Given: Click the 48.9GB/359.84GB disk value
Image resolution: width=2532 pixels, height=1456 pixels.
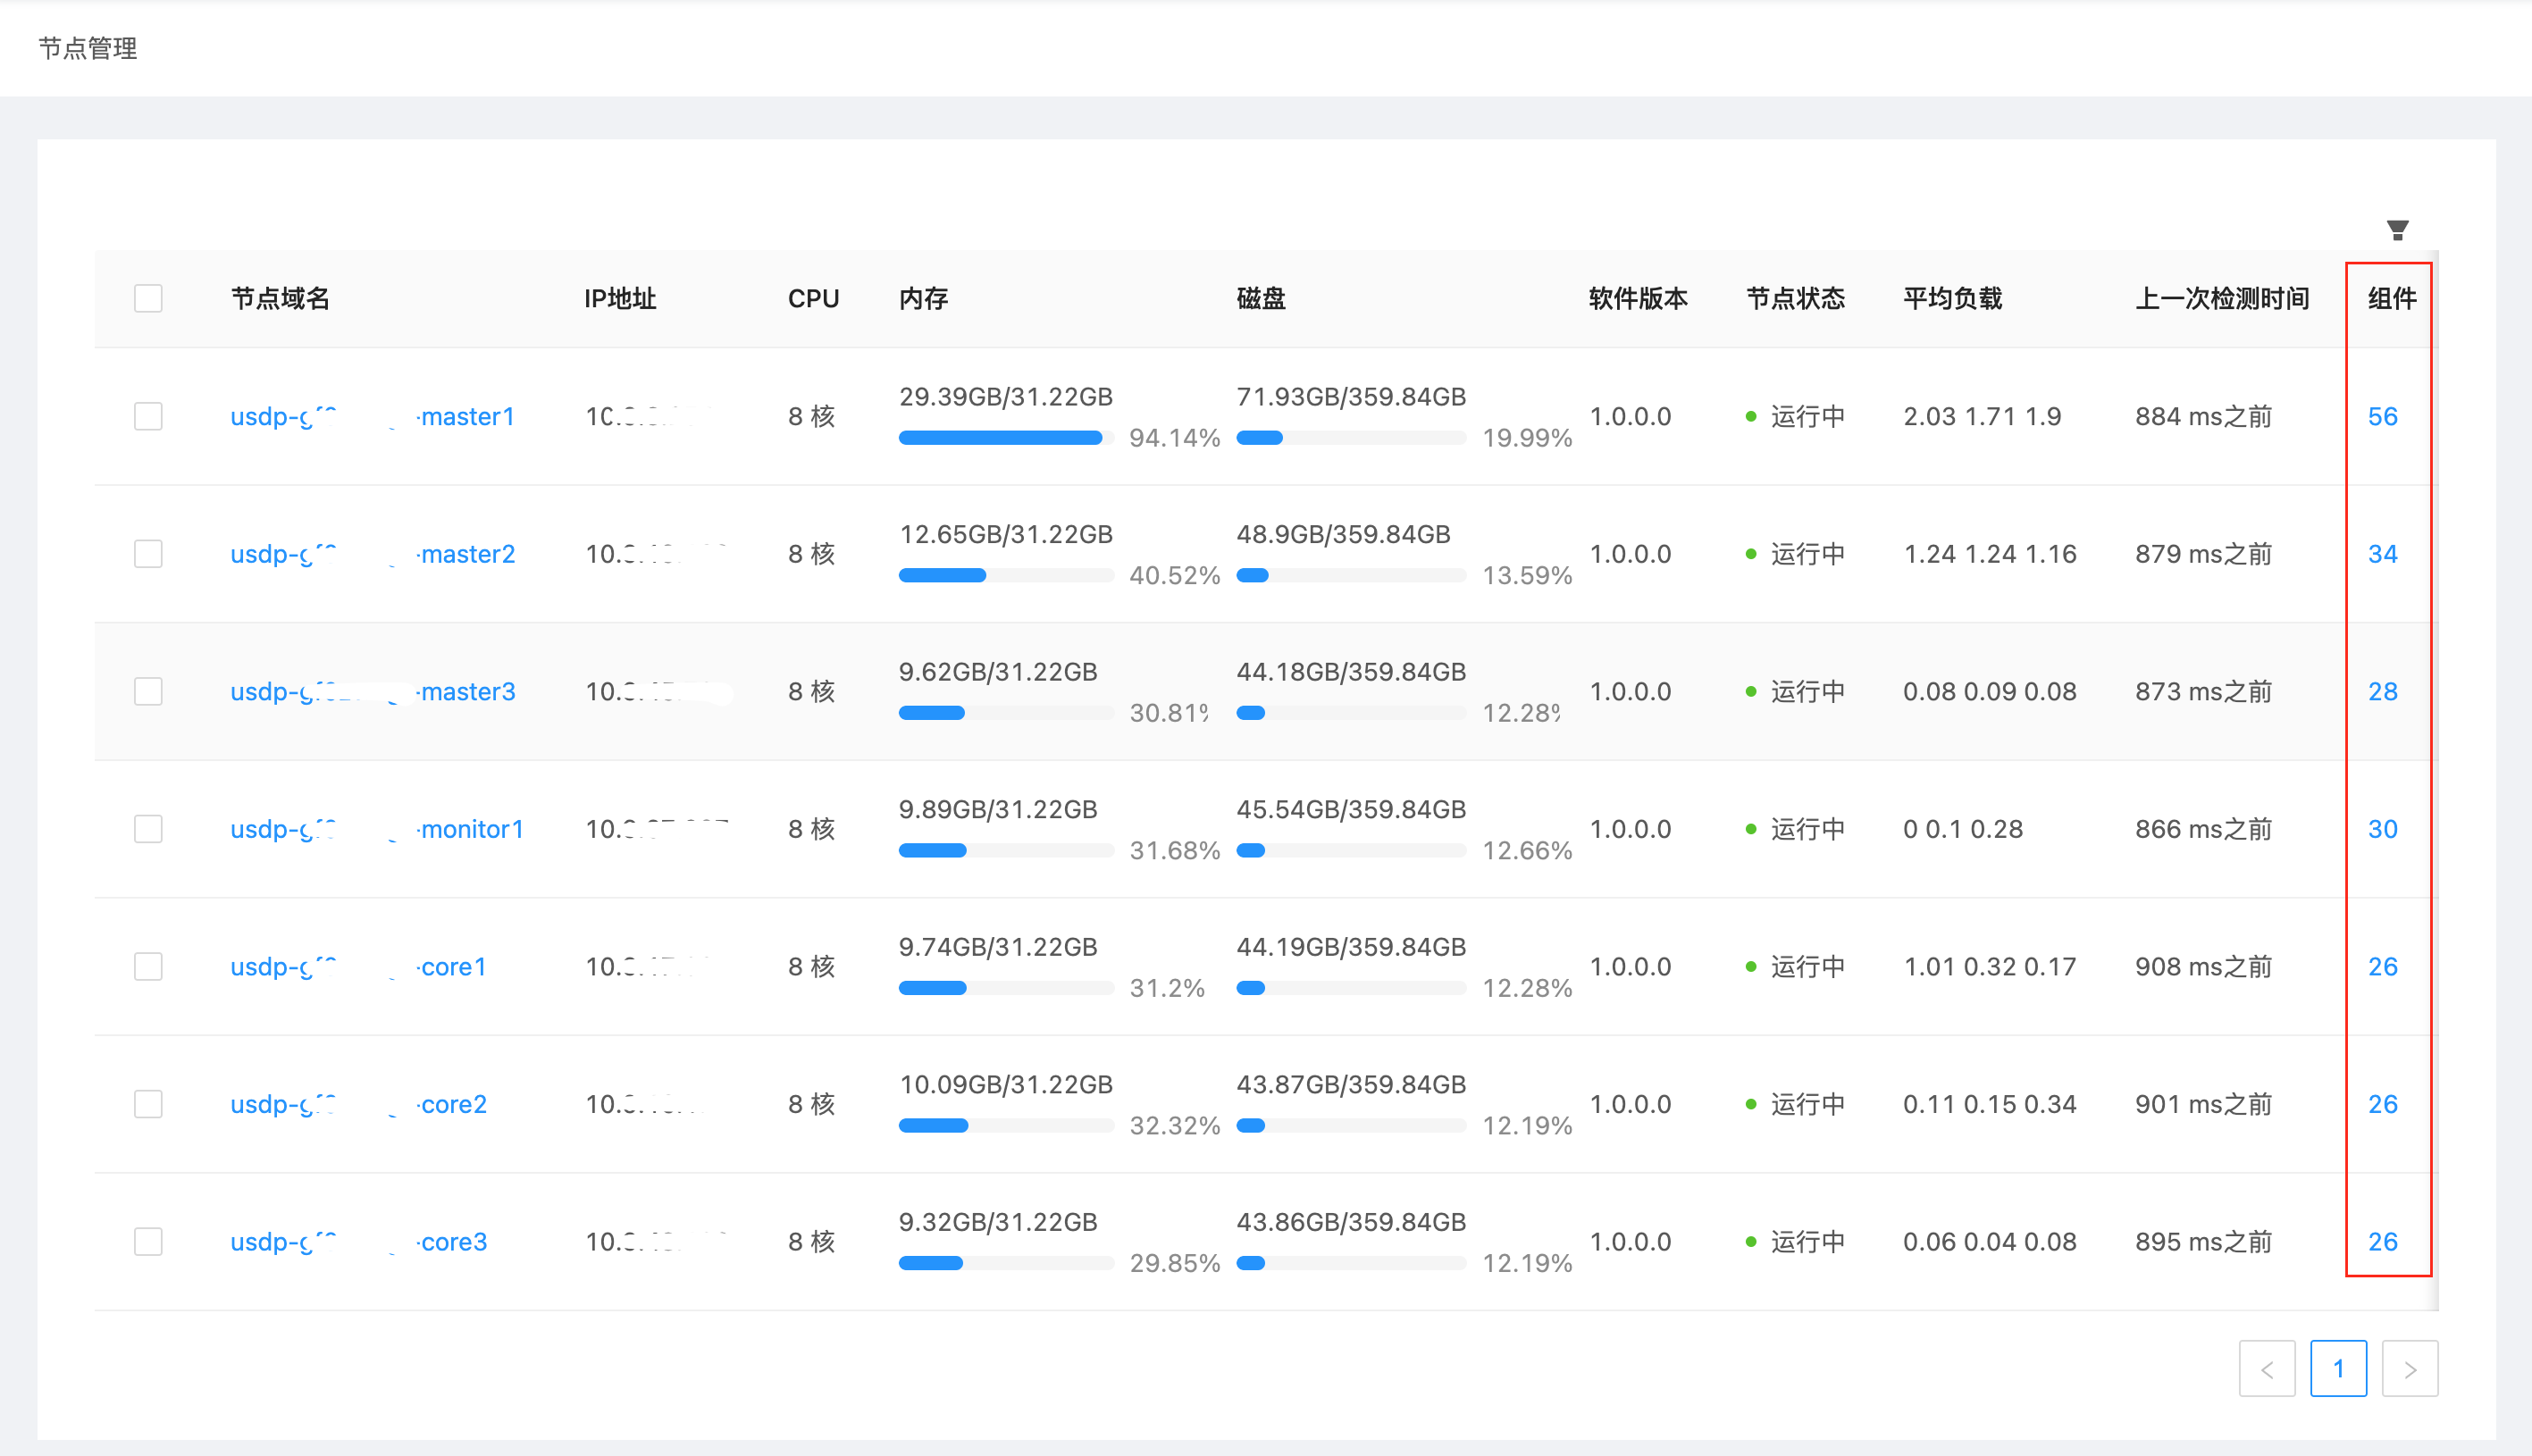Looking at the screenshot, I should pyautogui.click(x=1343, y=534).
